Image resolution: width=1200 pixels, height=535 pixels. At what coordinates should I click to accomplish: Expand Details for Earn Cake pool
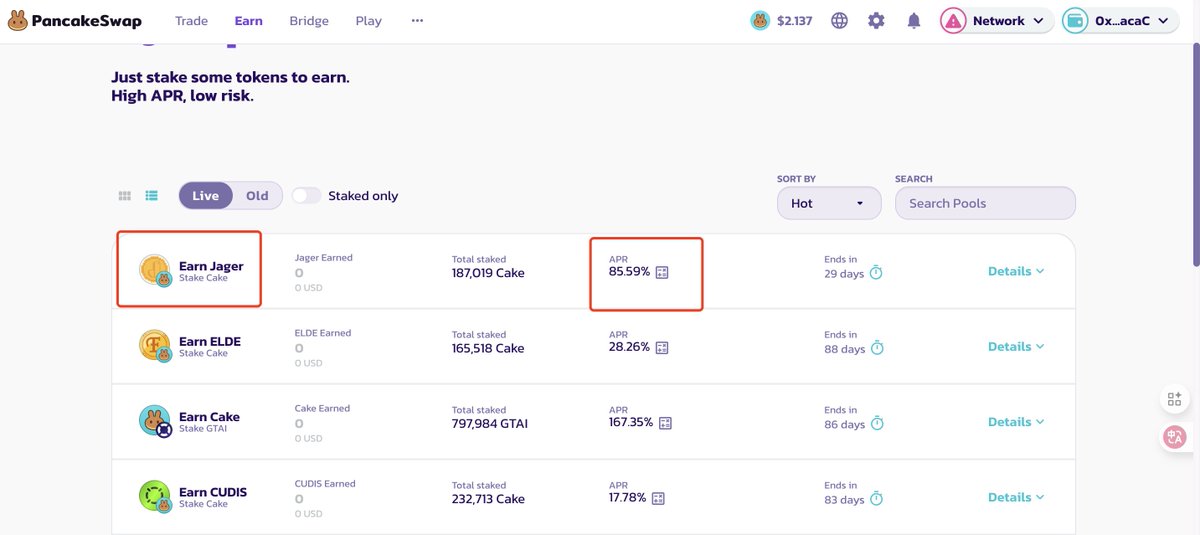coord(1016,422)
